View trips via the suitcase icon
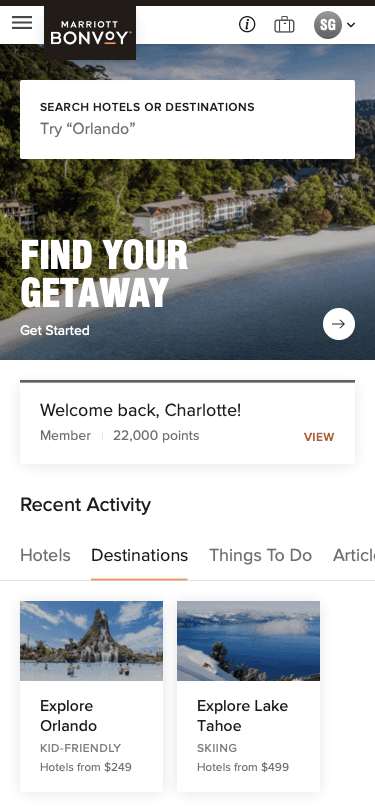 coord(284,24)
